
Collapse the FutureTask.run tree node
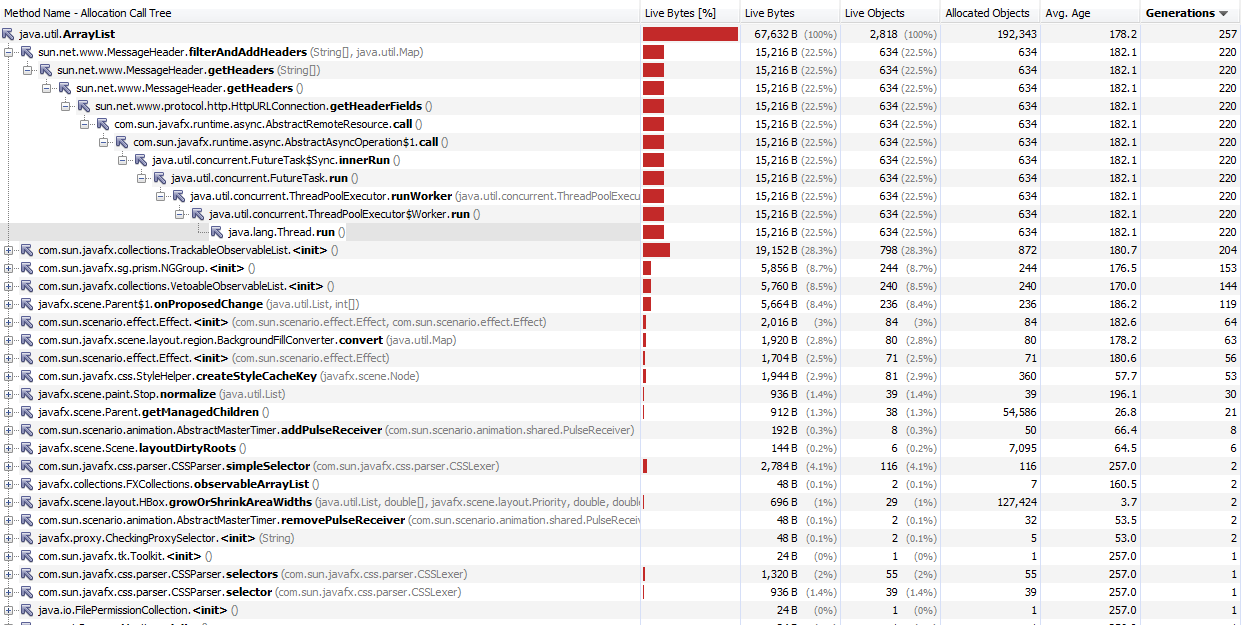click(x=142, y=178)
